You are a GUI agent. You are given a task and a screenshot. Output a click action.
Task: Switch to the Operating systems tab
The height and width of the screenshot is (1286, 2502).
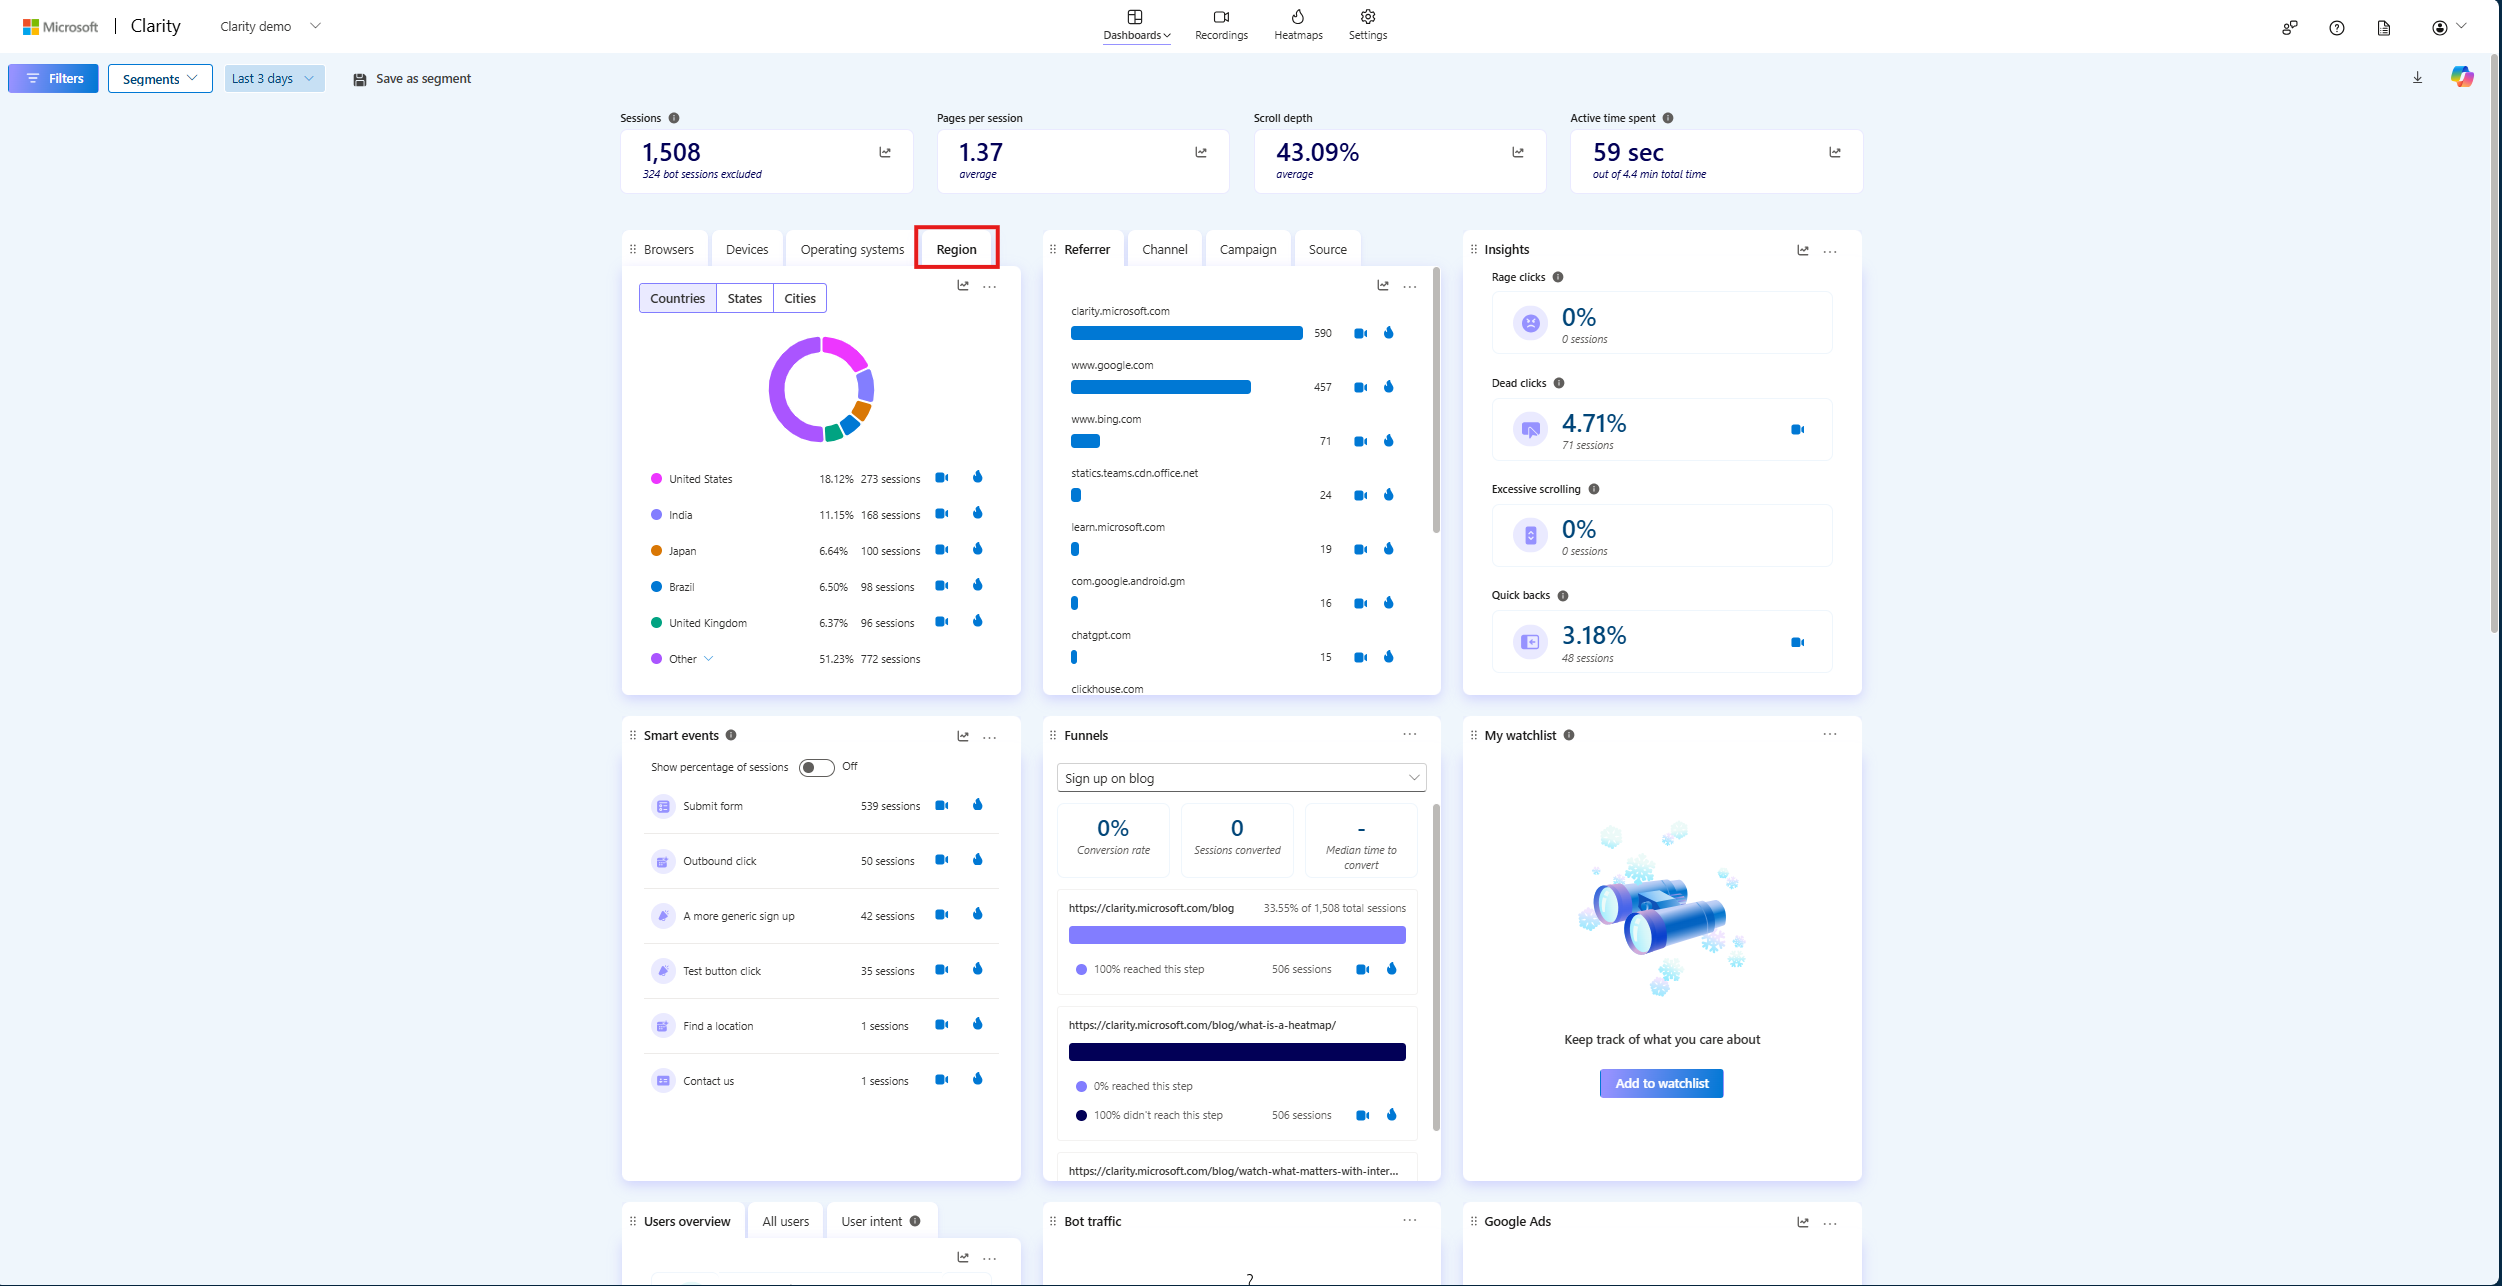852,249
